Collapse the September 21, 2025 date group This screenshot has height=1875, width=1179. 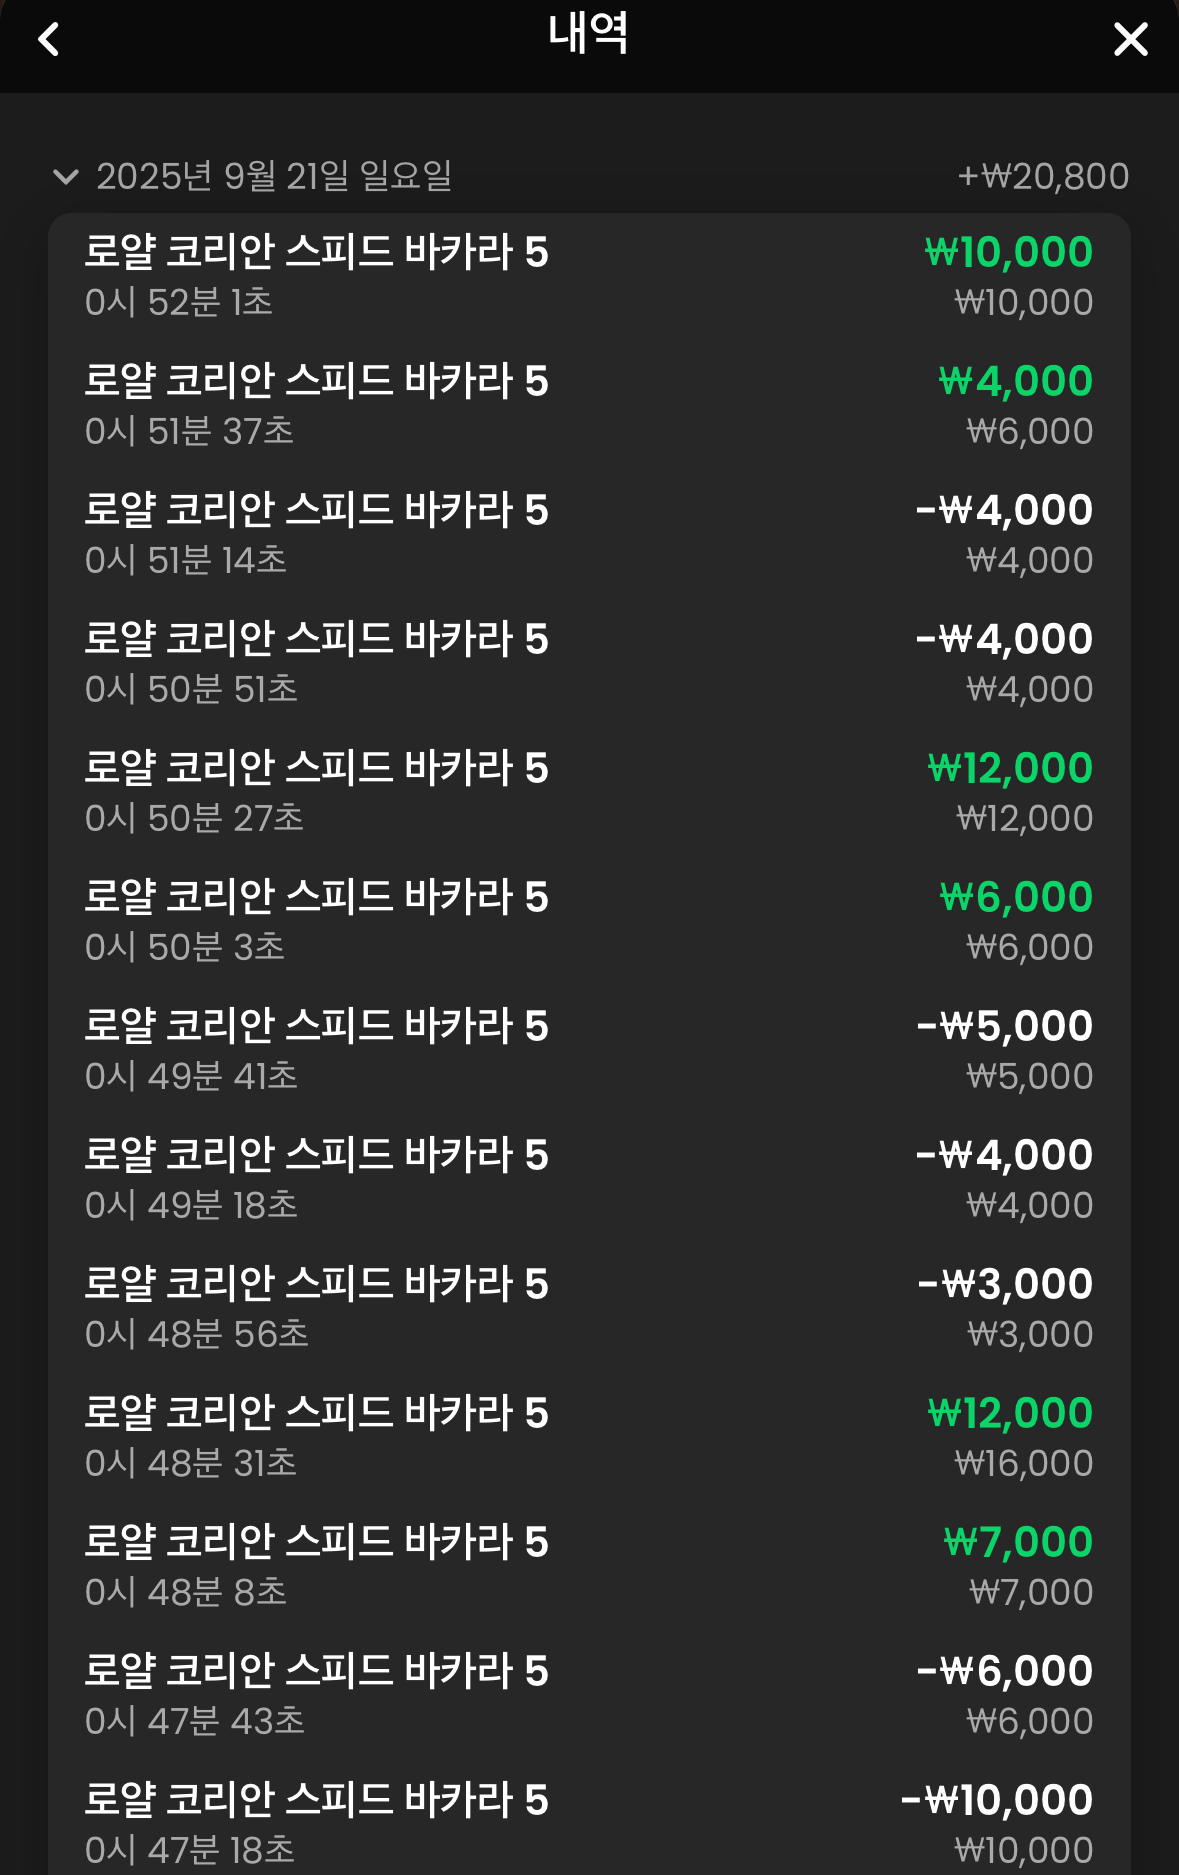click(x=65, y=177)
